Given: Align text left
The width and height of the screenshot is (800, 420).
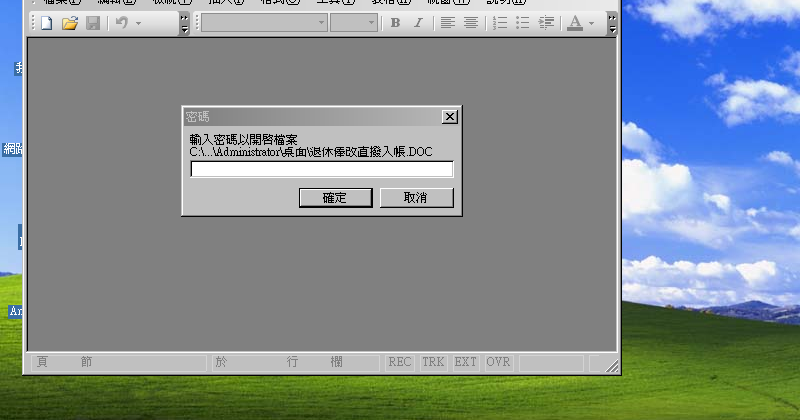Looking at the screenshot, I should point(447,23).
